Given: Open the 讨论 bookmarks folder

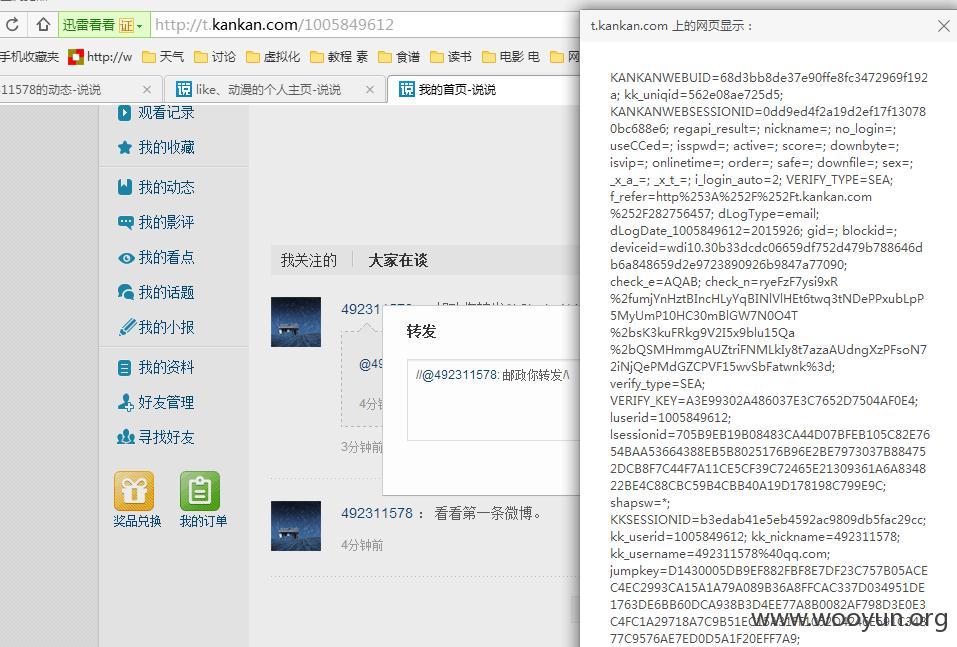Looking at the screenshot, I should 215,57.
